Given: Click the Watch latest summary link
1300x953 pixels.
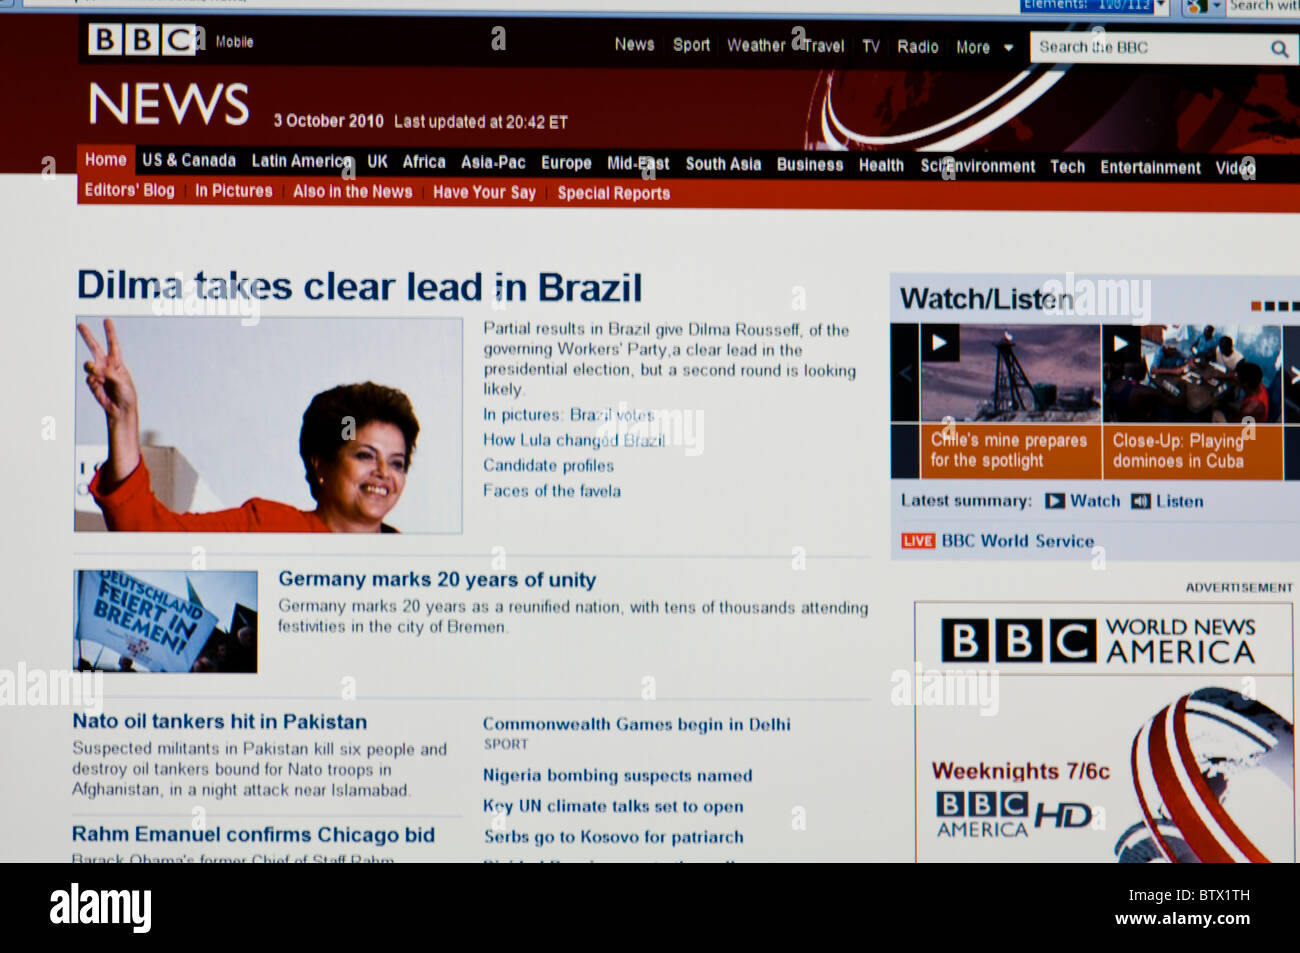Looking at the screenshot, I should click(1095, 501).
